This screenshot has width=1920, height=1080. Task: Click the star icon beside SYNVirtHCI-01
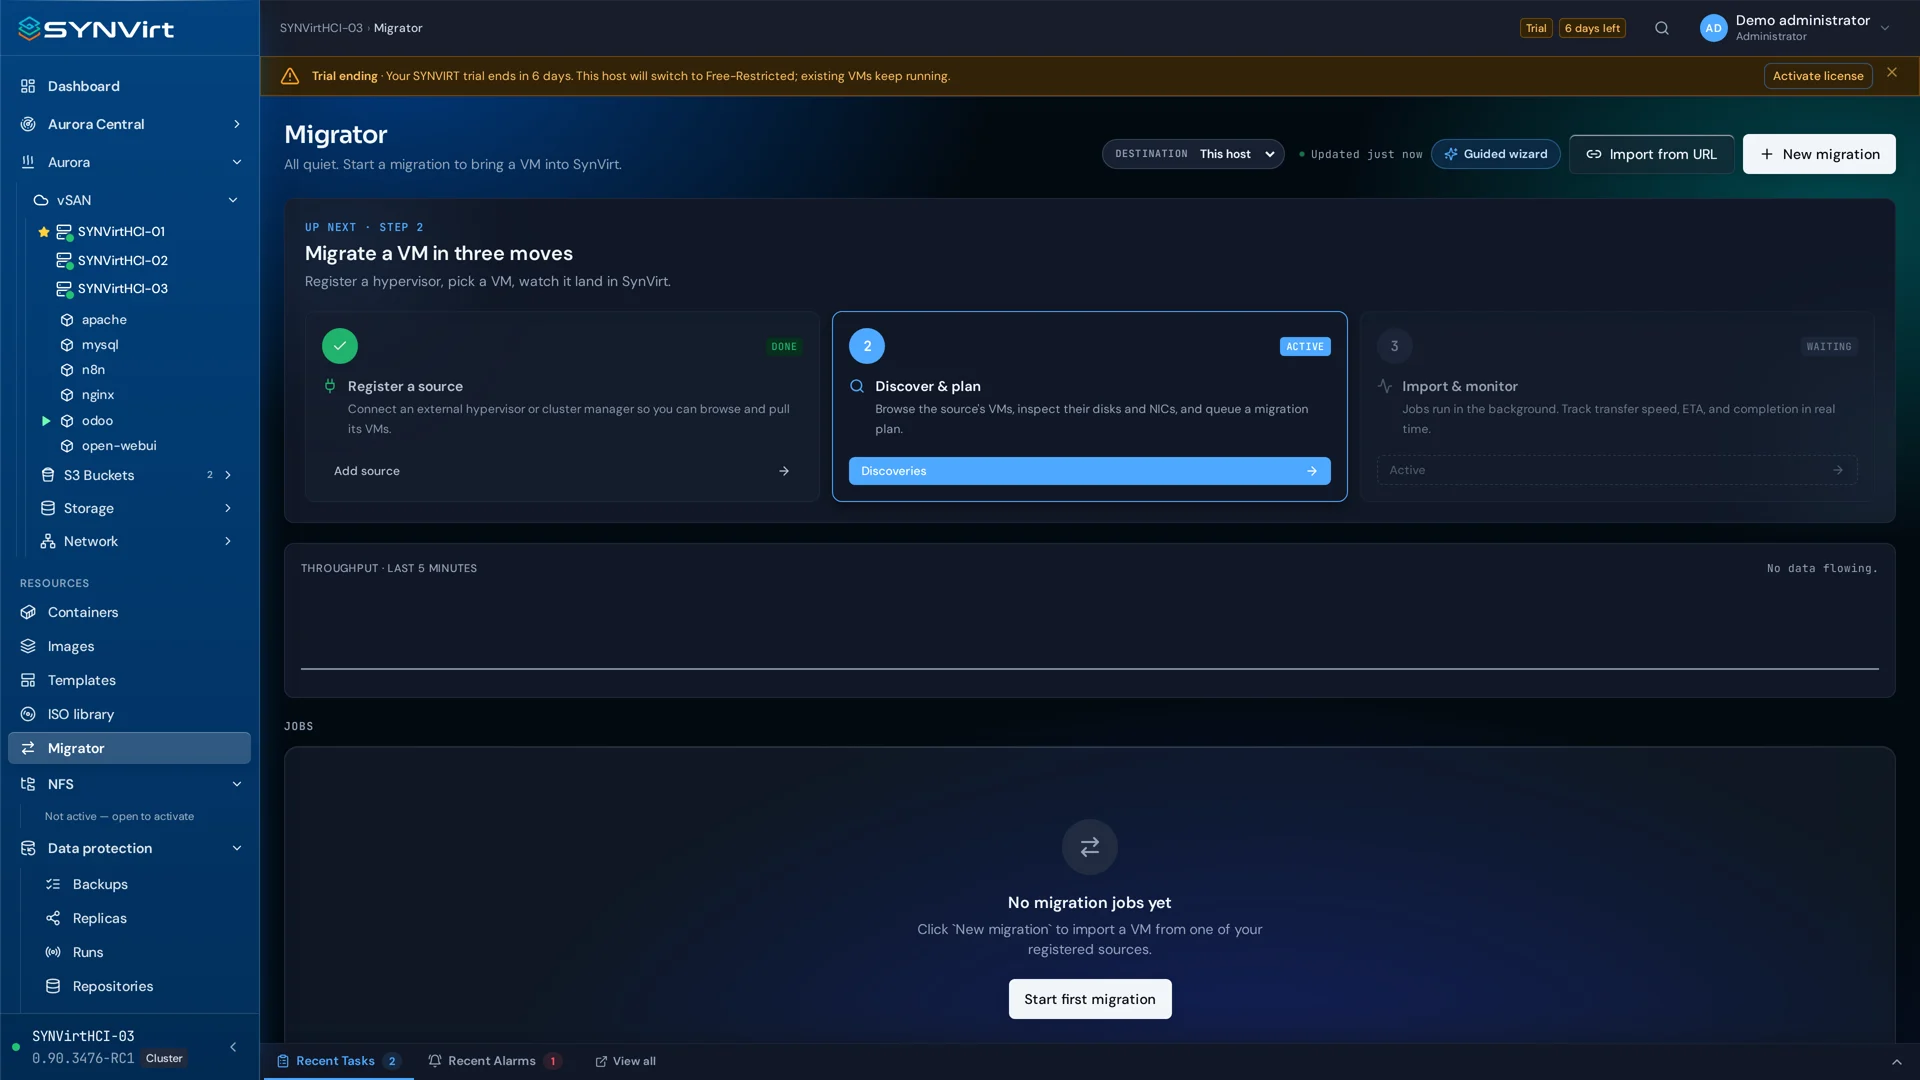(44, 232)
